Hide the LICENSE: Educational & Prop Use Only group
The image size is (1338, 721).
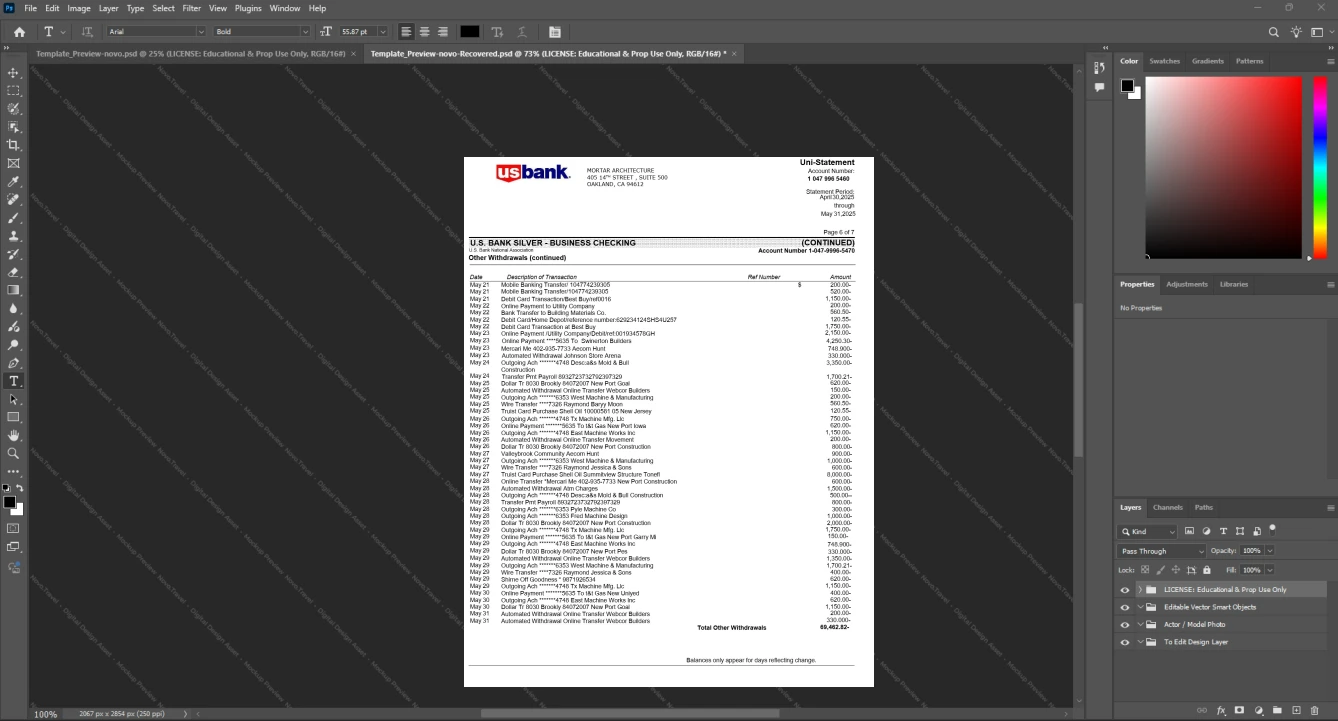pos(1125,590)
